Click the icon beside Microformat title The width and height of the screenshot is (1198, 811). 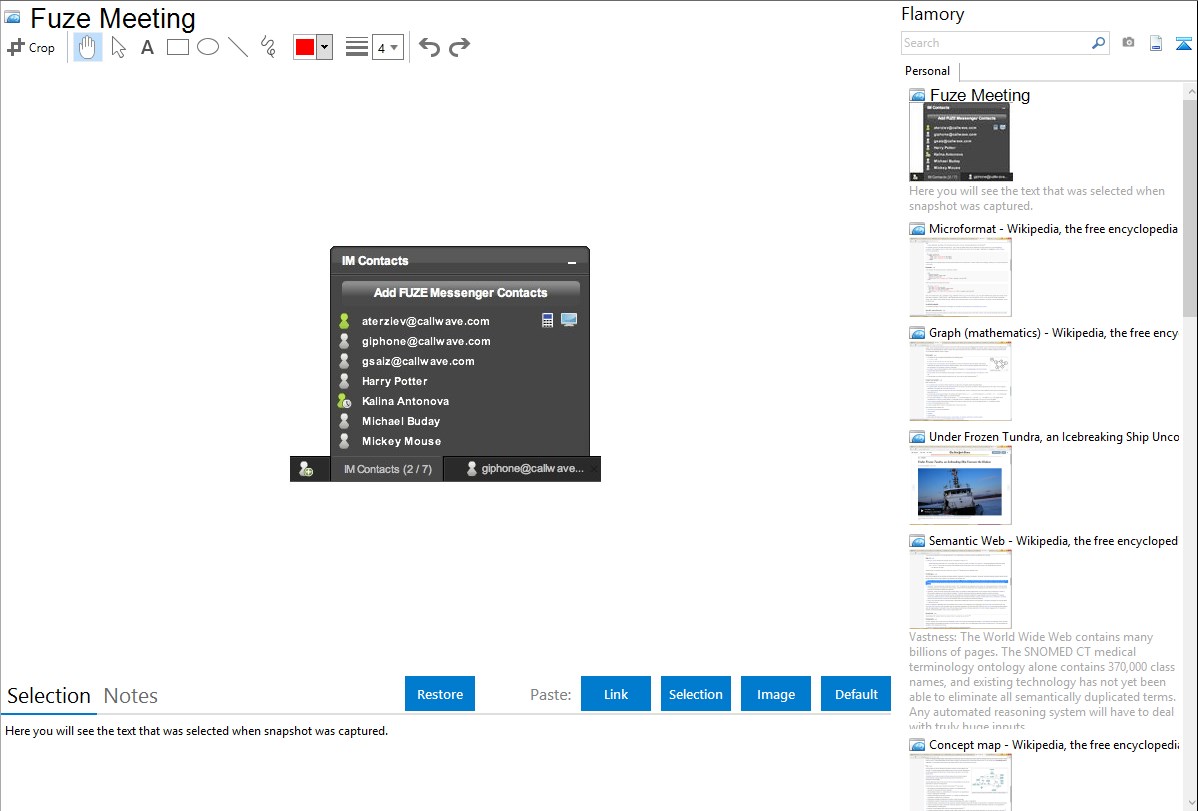pyautogui.click(x=917, y=229)
